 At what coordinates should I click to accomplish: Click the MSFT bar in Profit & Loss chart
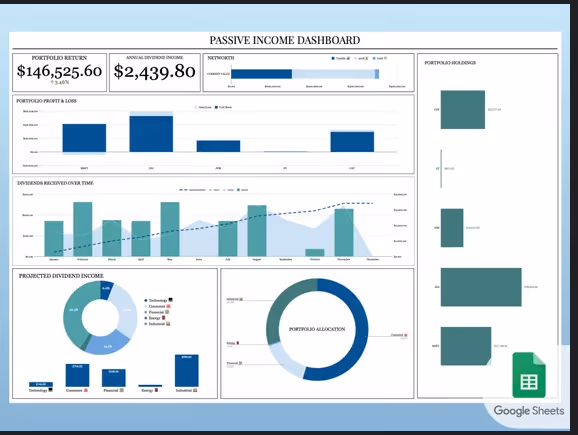tap(84, 138)
